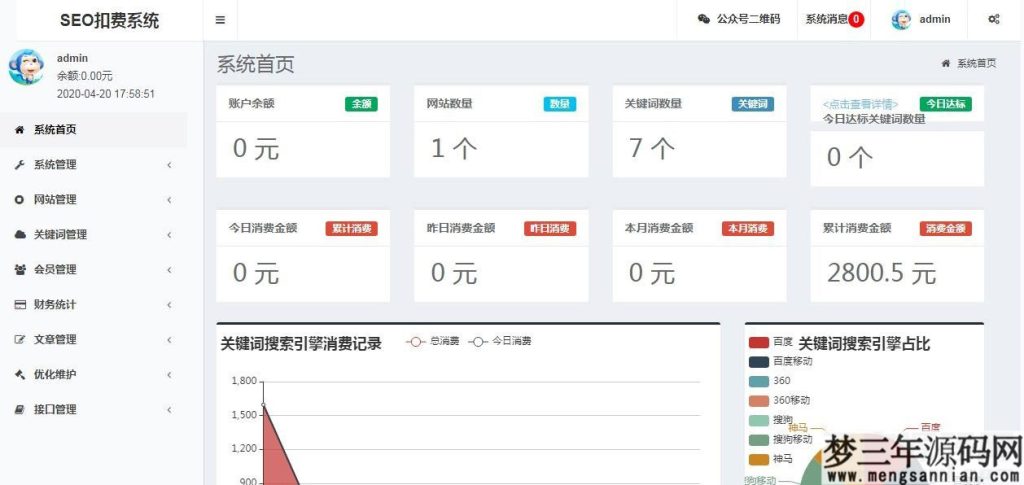This screenshot has width=1024, height=485.
Task: Expand the 系统管理 chevron
Action: click(169, 165)
